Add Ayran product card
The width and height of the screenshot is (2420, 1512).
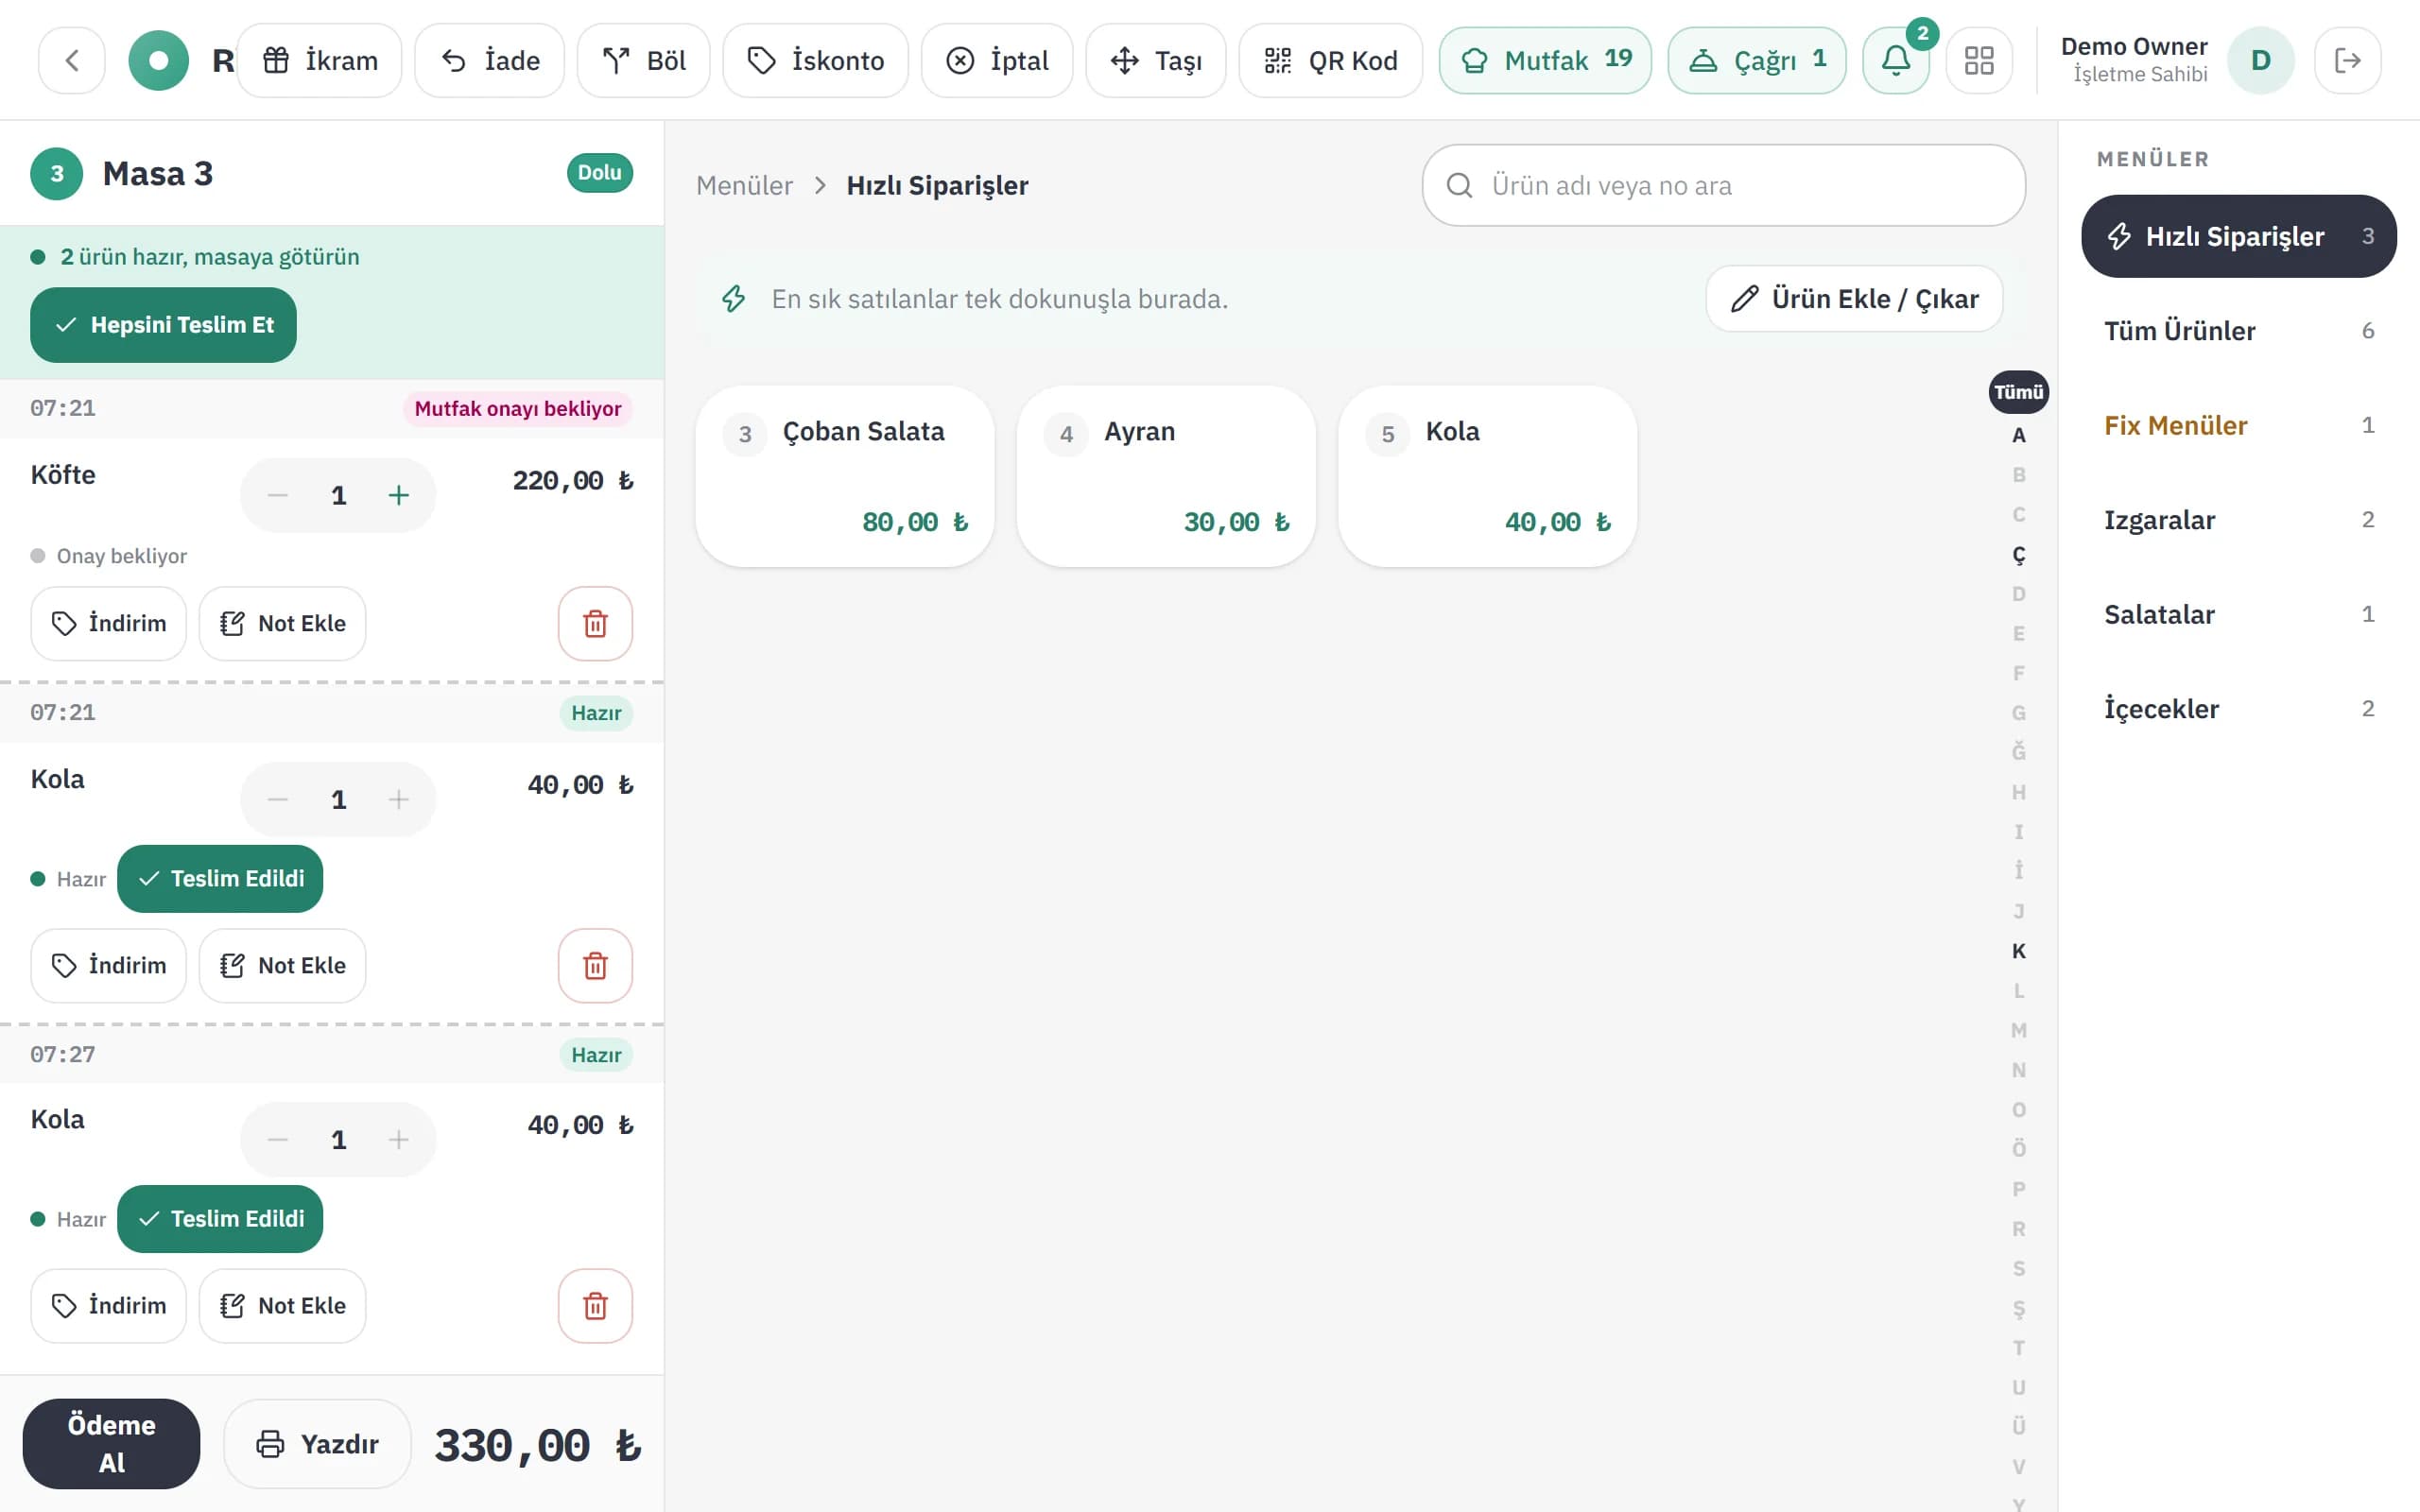point(1166,476)
